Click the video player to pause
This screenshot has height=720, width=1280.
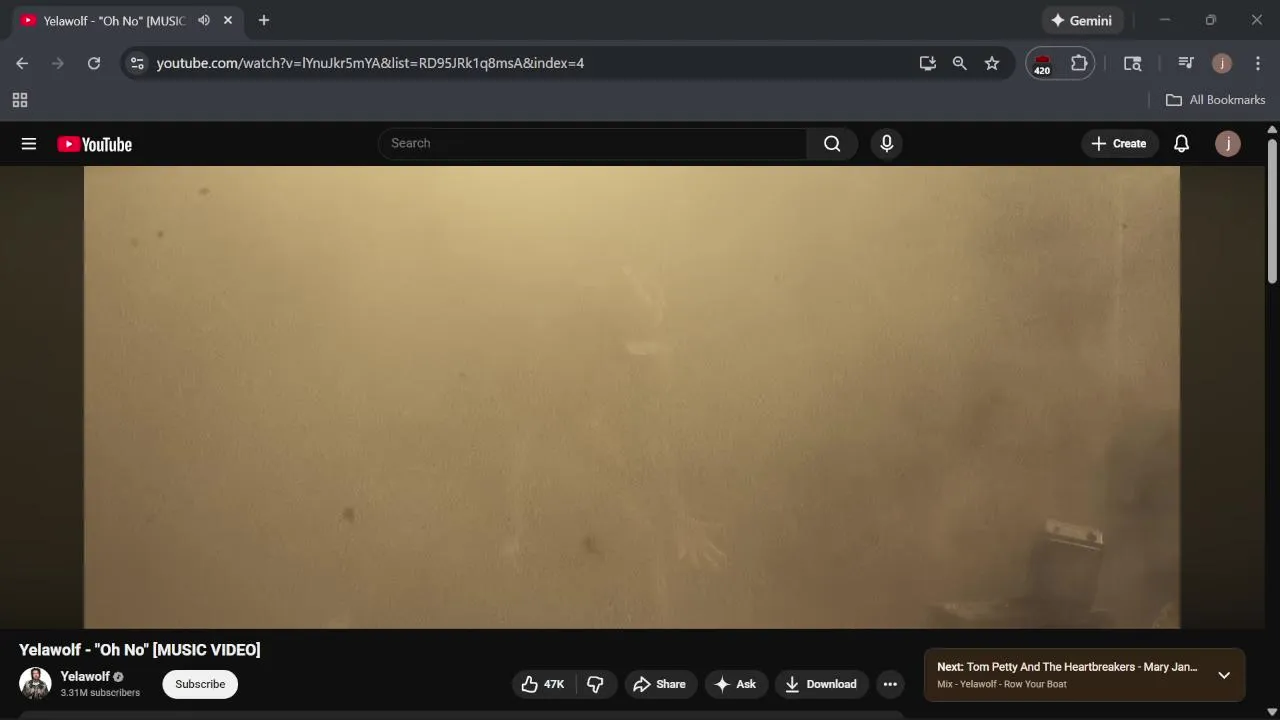pyautogui.click(x=632, y=397)
